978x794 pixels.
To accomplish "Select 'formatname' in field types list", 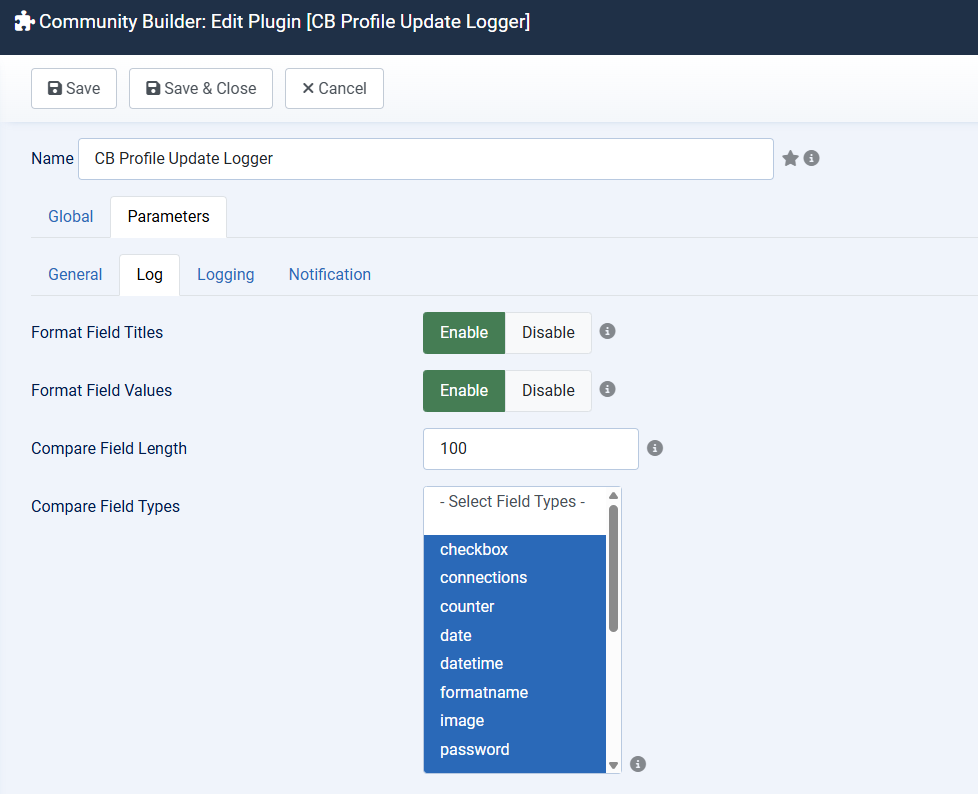I will point(515,692).
